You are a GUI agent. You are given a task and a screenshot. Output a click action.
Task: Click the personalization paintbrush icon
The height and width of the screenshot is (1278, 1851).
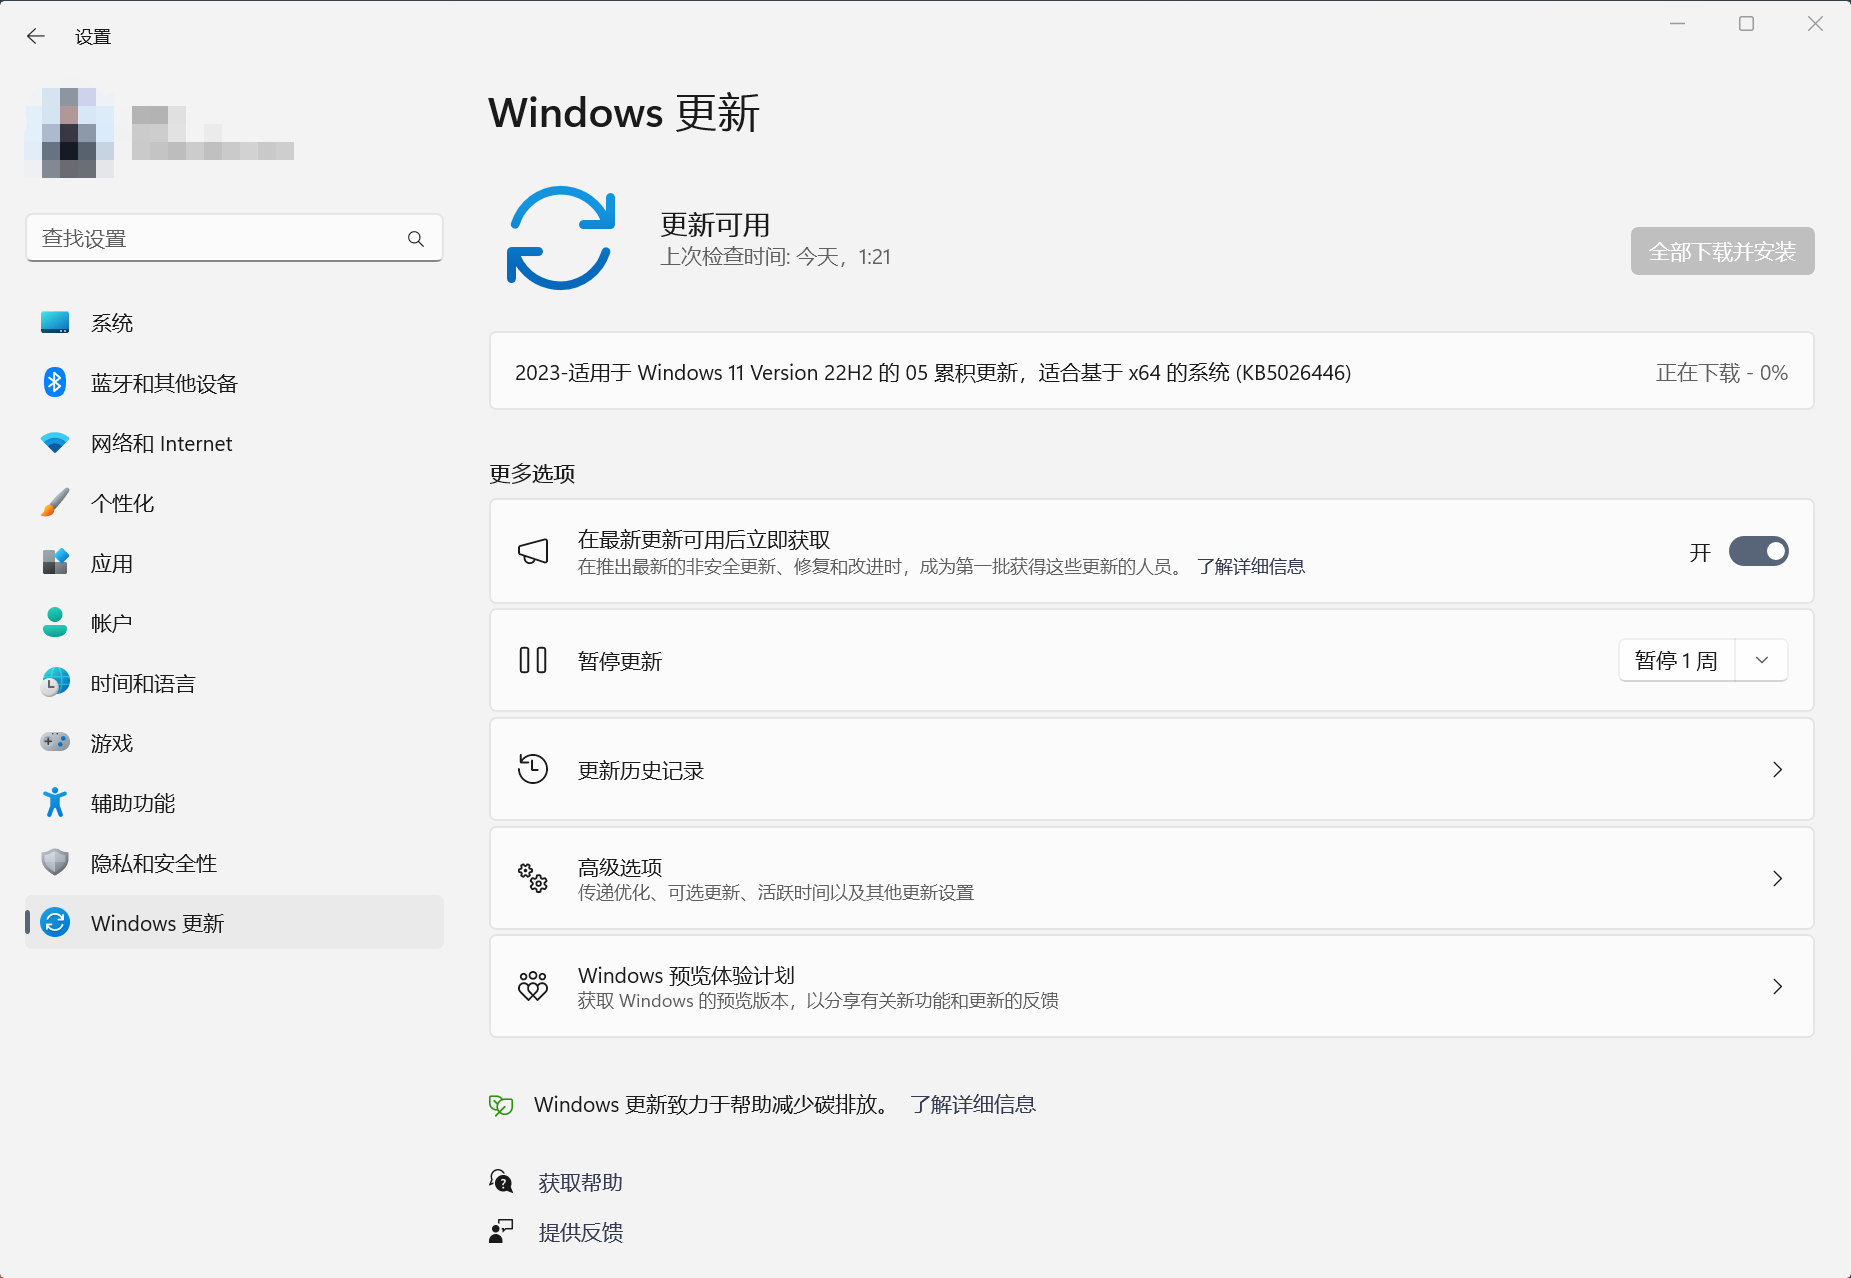(55, 503)
